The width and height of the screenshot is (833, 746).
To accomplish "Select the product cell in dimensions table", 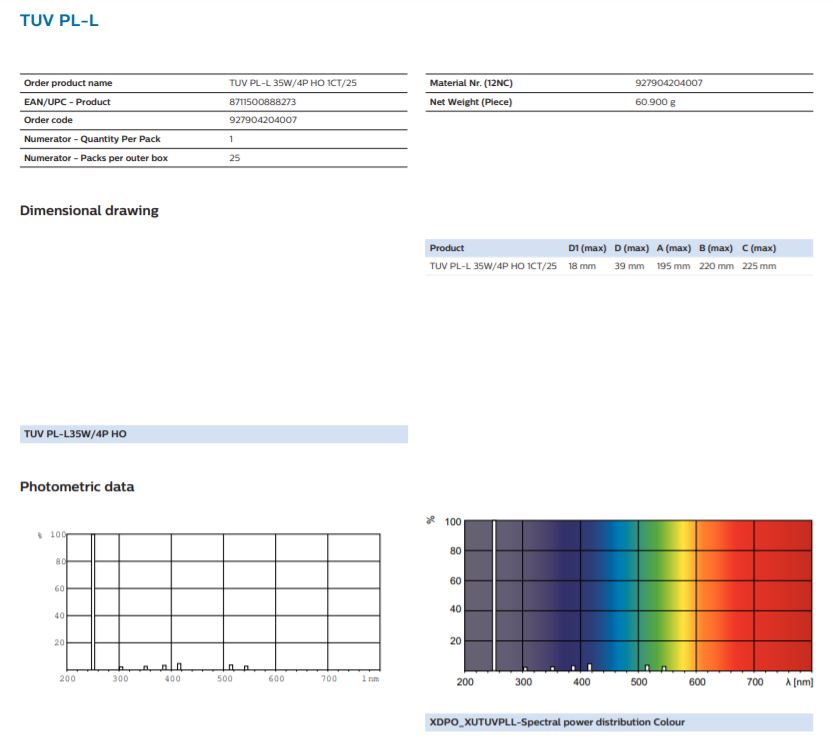I will [493, 266].
